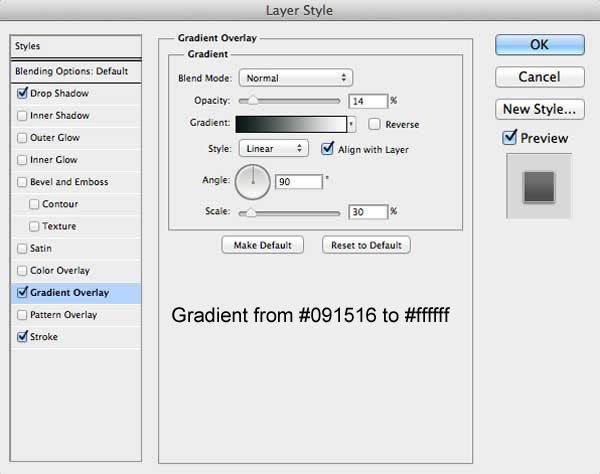600x474 pixels.
Task: Click the New Style... button
Action: [x=540, y=109]
